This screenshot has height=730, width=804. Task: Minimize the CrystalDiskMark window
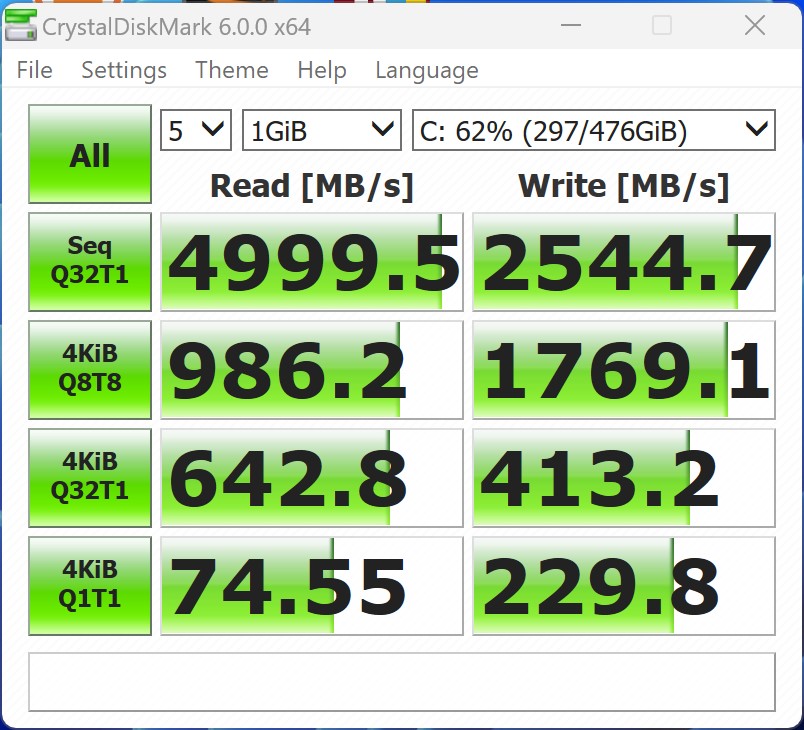(571, 25)
